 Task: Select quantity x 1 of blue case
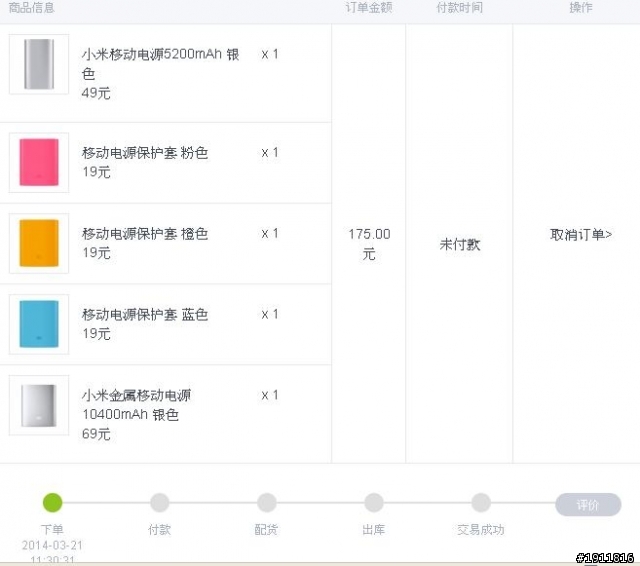[x=270, y=314]
